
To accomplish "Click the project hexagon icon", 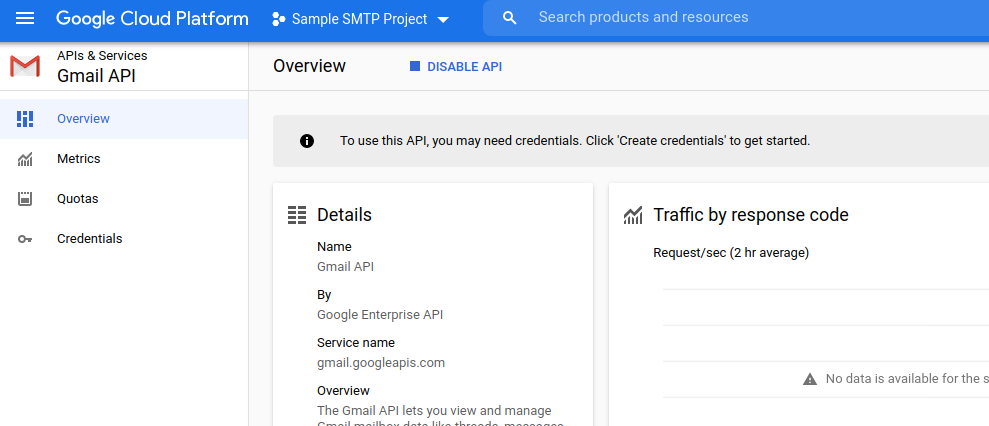I will click(x=278, y=20).
